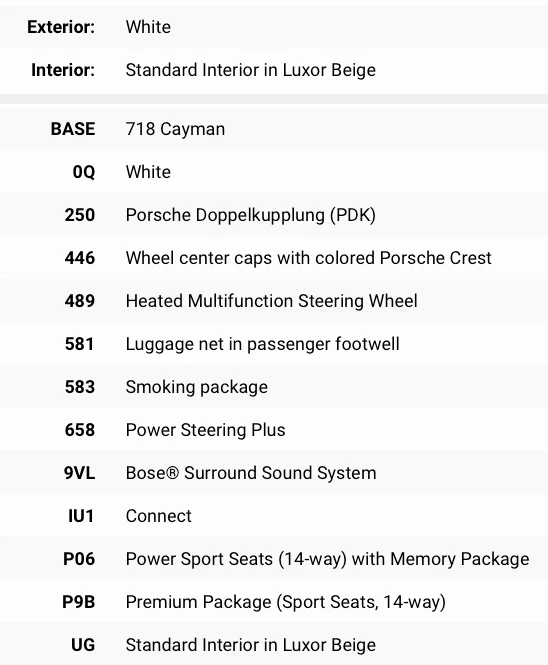Viewport: 548px width, 665px height.
Task: Click option code 9VL
Action: click(x=79, y=473)
